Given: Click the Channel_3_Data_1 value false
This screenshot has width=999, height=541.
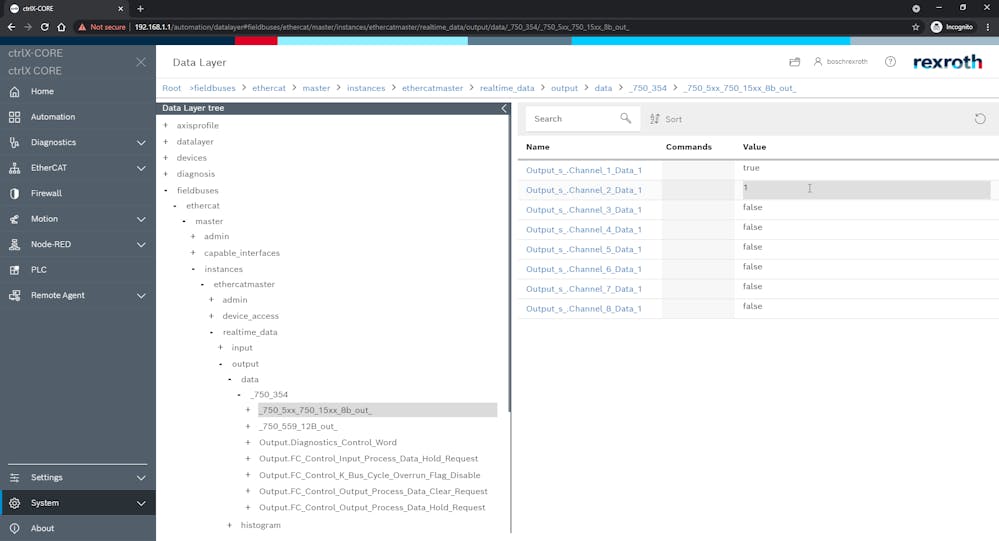Looking at the screenshot, I should tap(752, 207).
